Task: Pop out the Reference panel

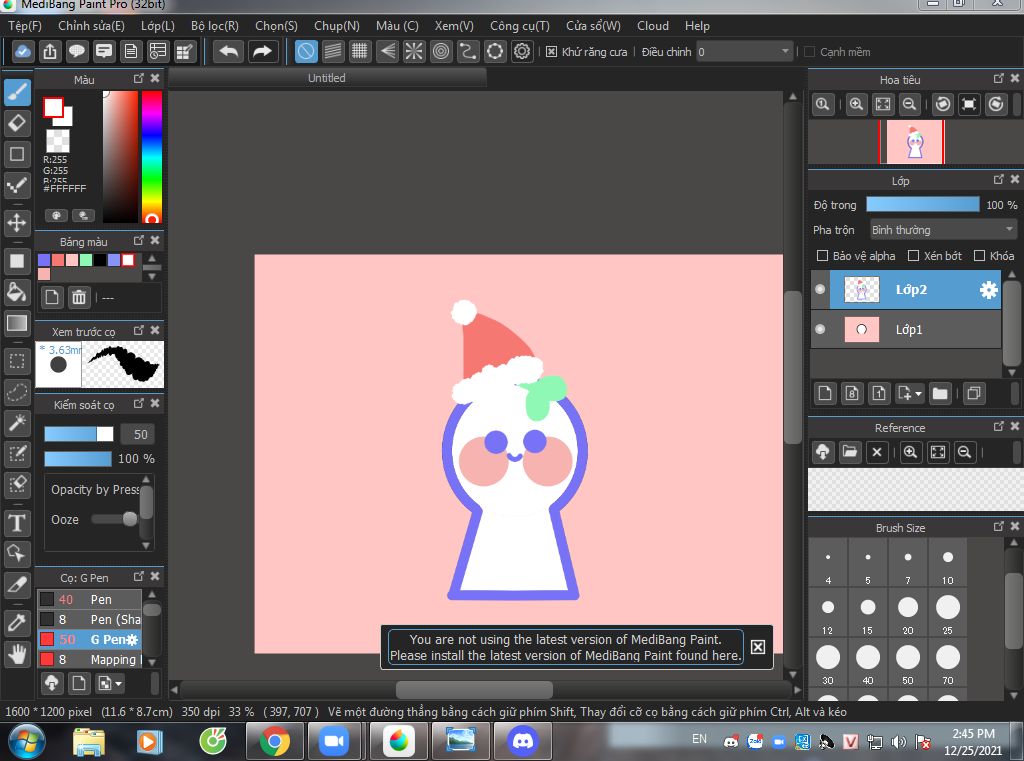Action: click(x=998, y=427)
